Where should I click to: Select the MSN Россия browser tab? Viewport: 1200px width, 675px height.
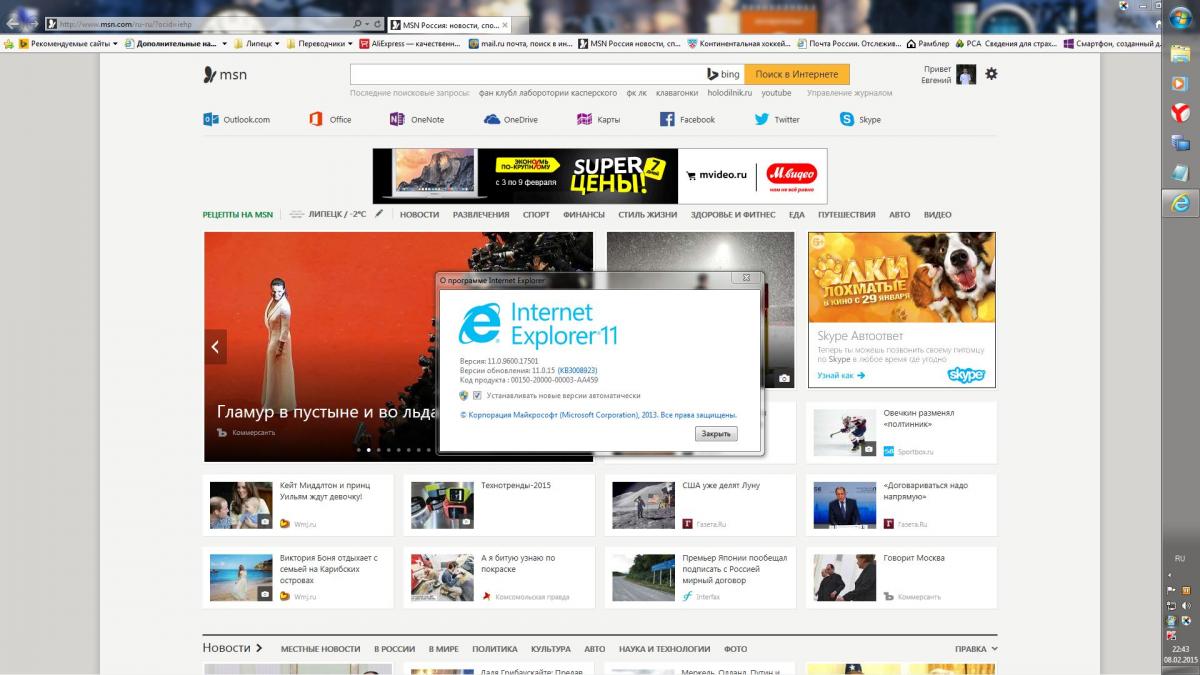[x=445, y=23]
